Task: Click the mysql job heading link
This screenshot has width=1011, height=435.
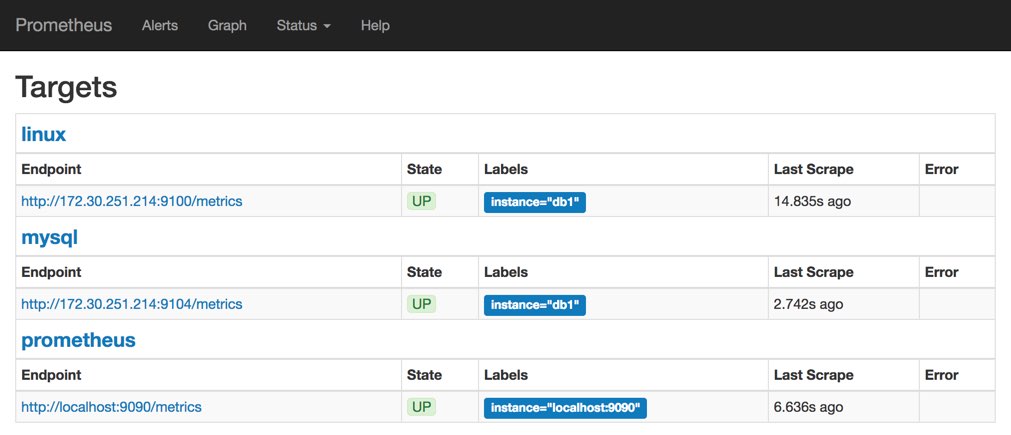Action: 49,237
